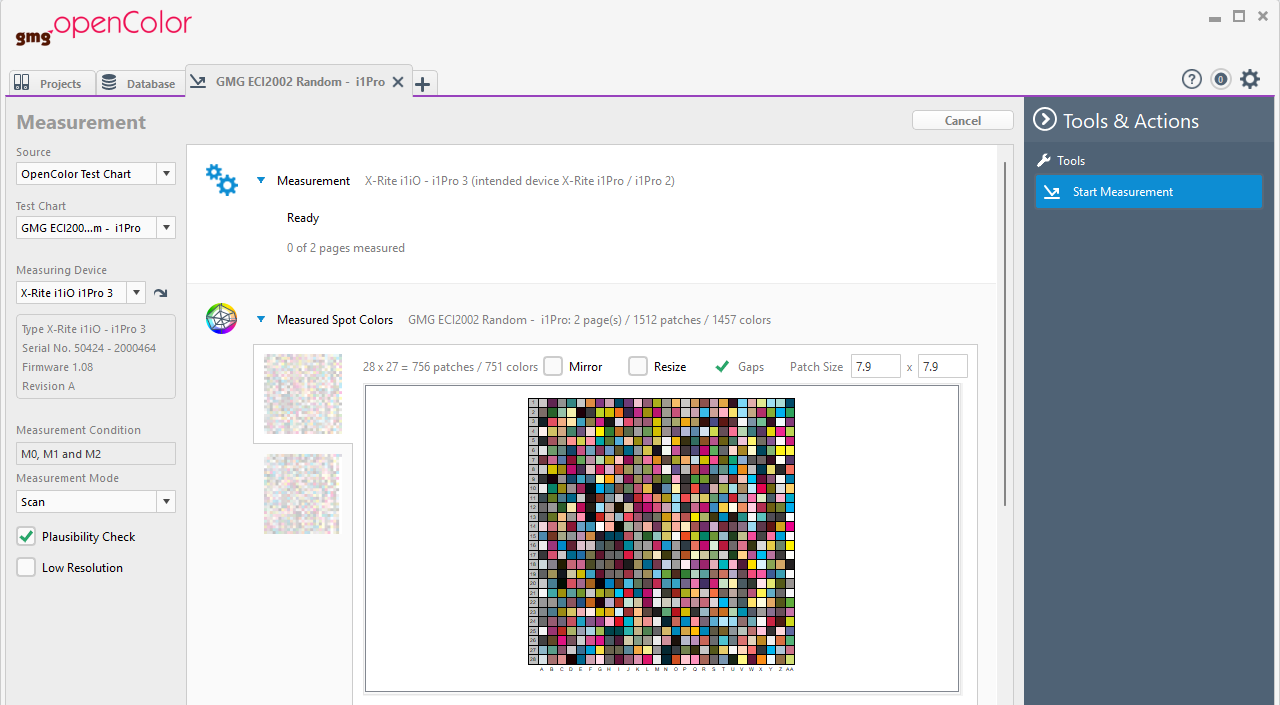Open the Settings gear icon

(1250, 79)
